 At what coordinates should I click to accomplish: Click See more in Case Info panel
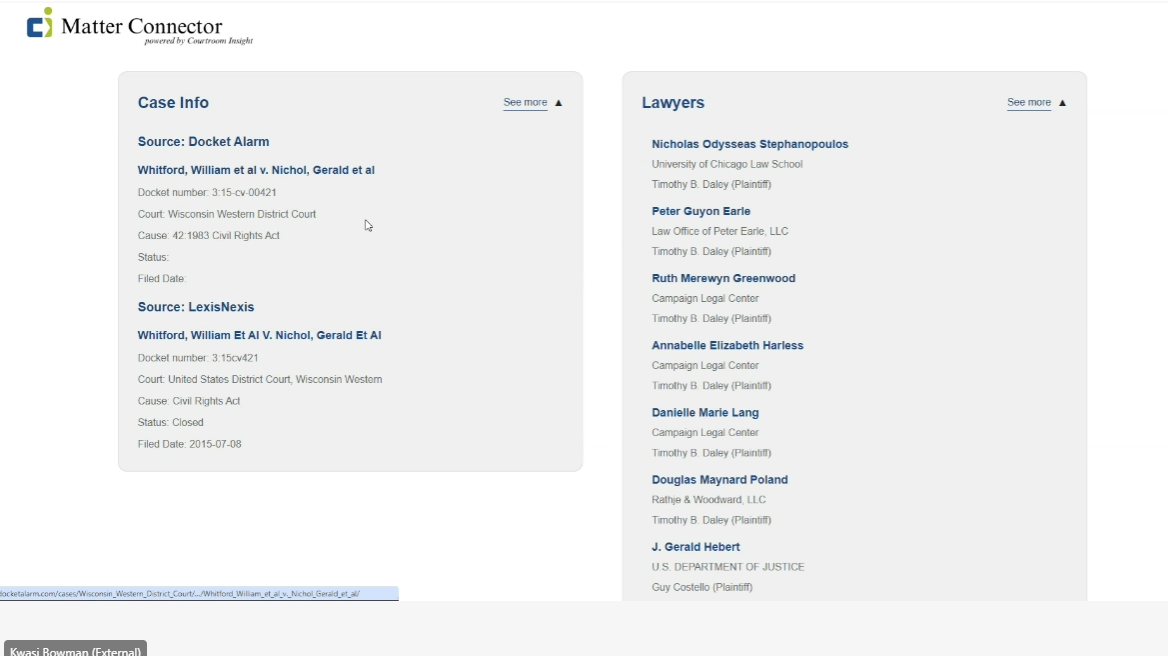(x=525, y=103)
